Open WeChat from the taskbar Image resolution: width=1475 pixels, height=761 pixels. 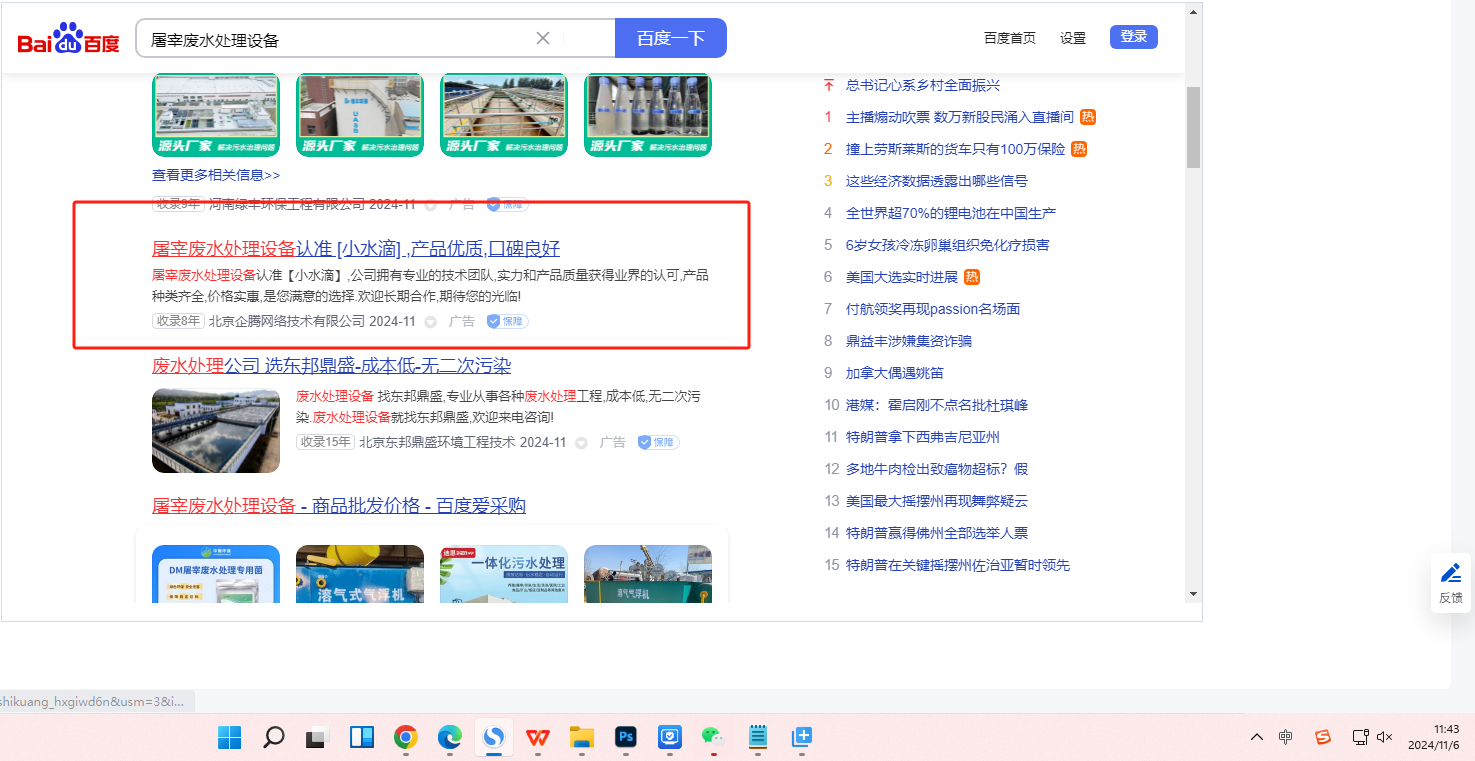point(712,738)
